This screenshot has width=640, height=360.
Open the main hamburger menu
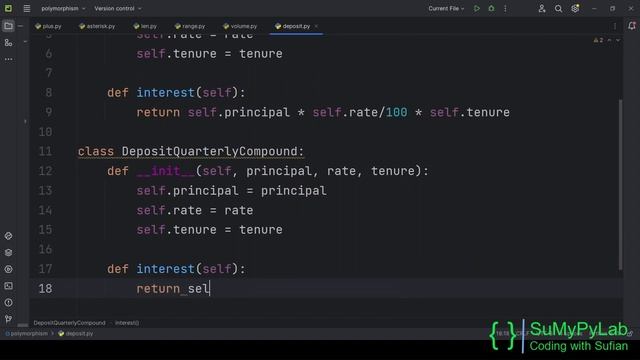(x=27, y=8)
